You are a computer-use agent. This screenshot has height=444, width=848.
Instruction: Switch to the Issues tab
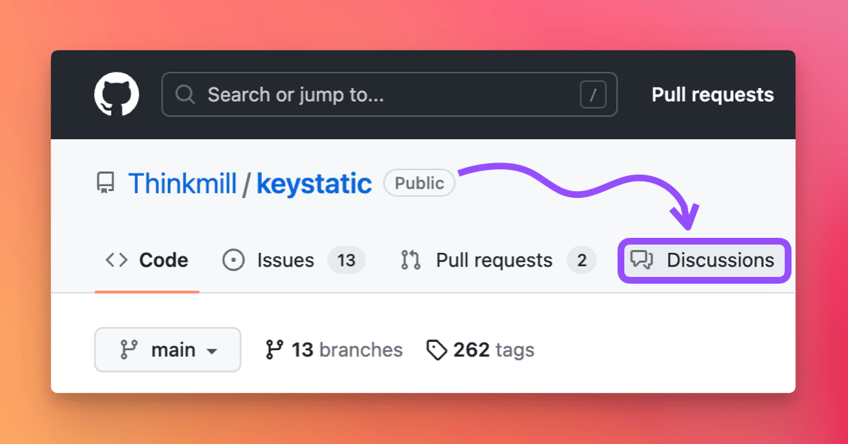point(294,260)
